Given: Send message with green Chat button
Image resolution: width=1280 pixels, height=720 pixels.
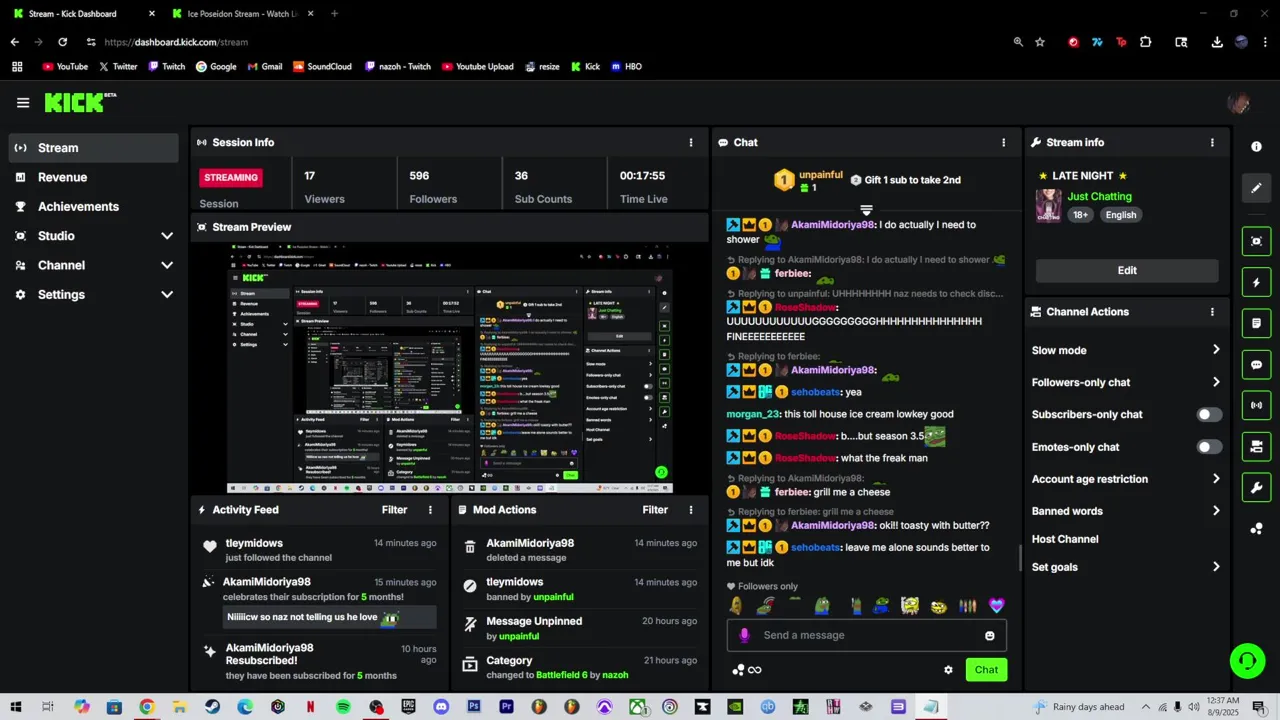Looking at the screenshot, I should click(x=986, y=670).
